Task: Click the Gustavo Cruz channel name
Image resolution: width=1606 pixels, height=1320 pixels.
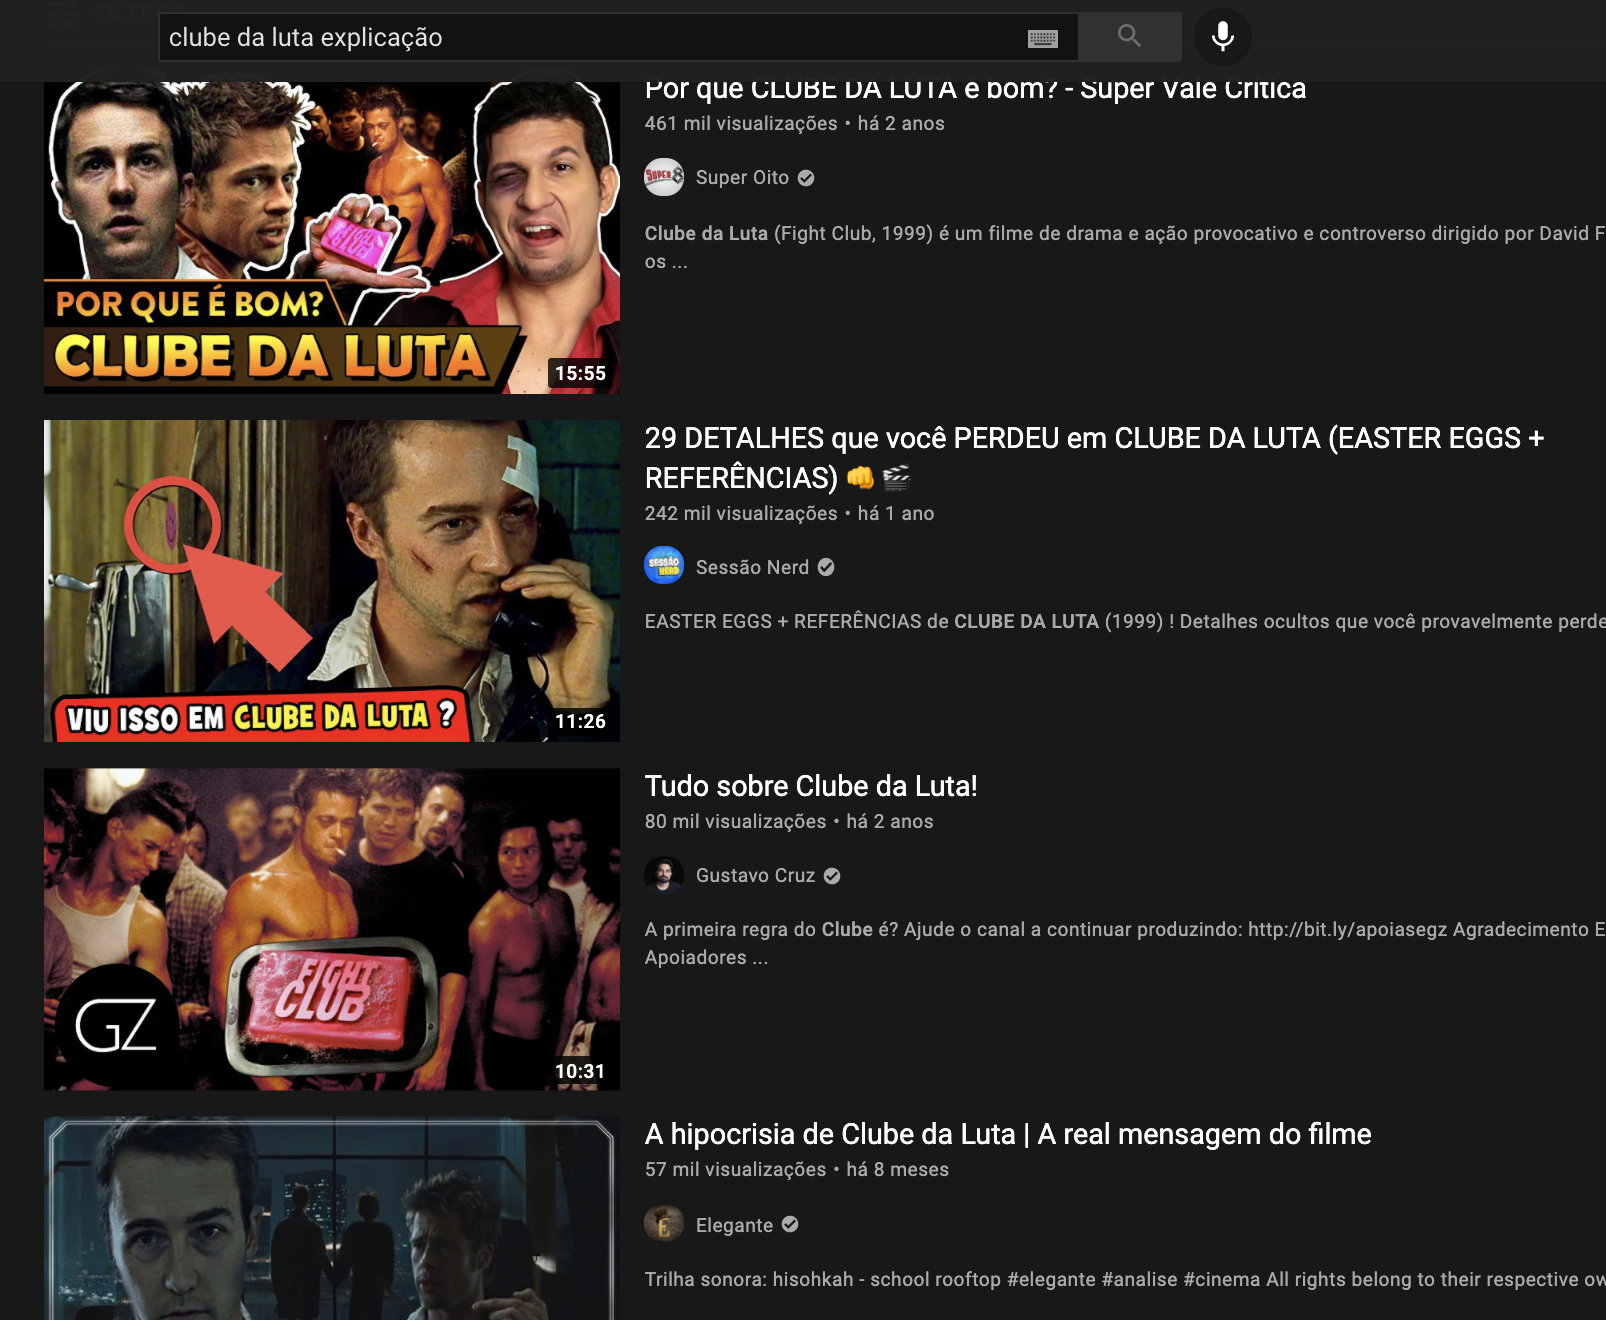Action: pos(755,875)
